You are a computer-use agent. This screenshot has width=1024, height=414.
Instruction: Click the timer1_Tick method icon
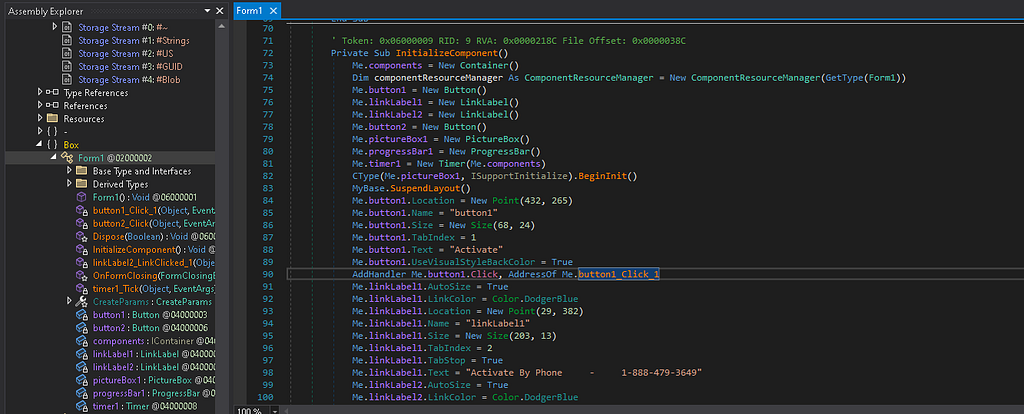81,289
